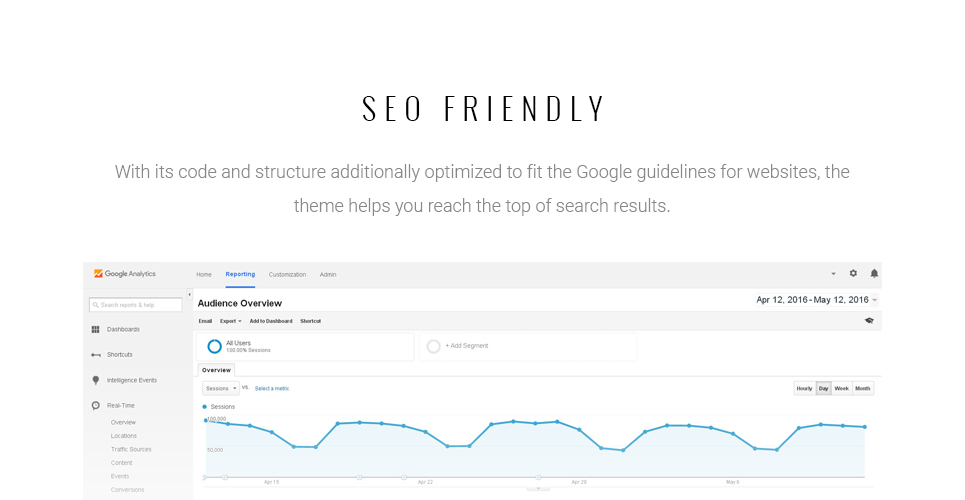Click the Select a metric link
The width and height of the screenshot is (965, 500).
[x=272, y=389]
